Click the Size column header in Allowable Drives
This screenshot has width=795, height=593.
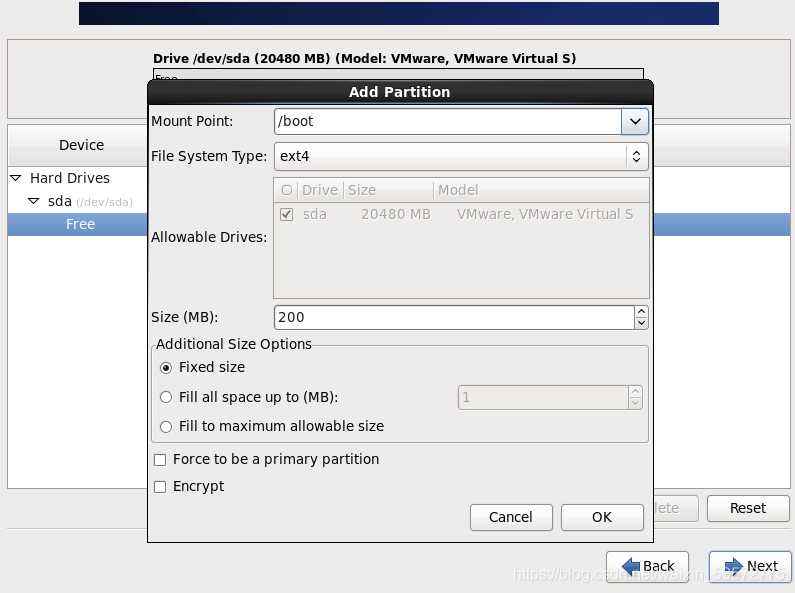coord(388,190)
